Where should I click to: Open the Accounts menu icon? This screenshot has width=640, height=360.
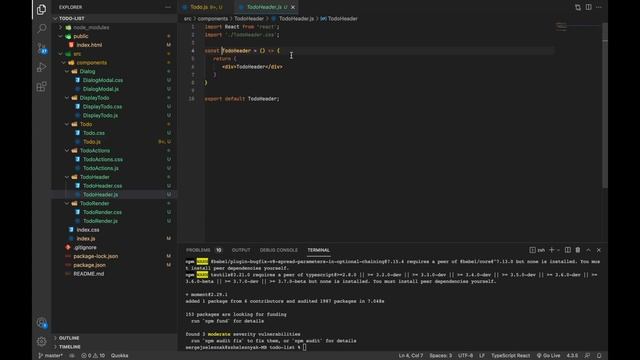click(x=41, y=323)
